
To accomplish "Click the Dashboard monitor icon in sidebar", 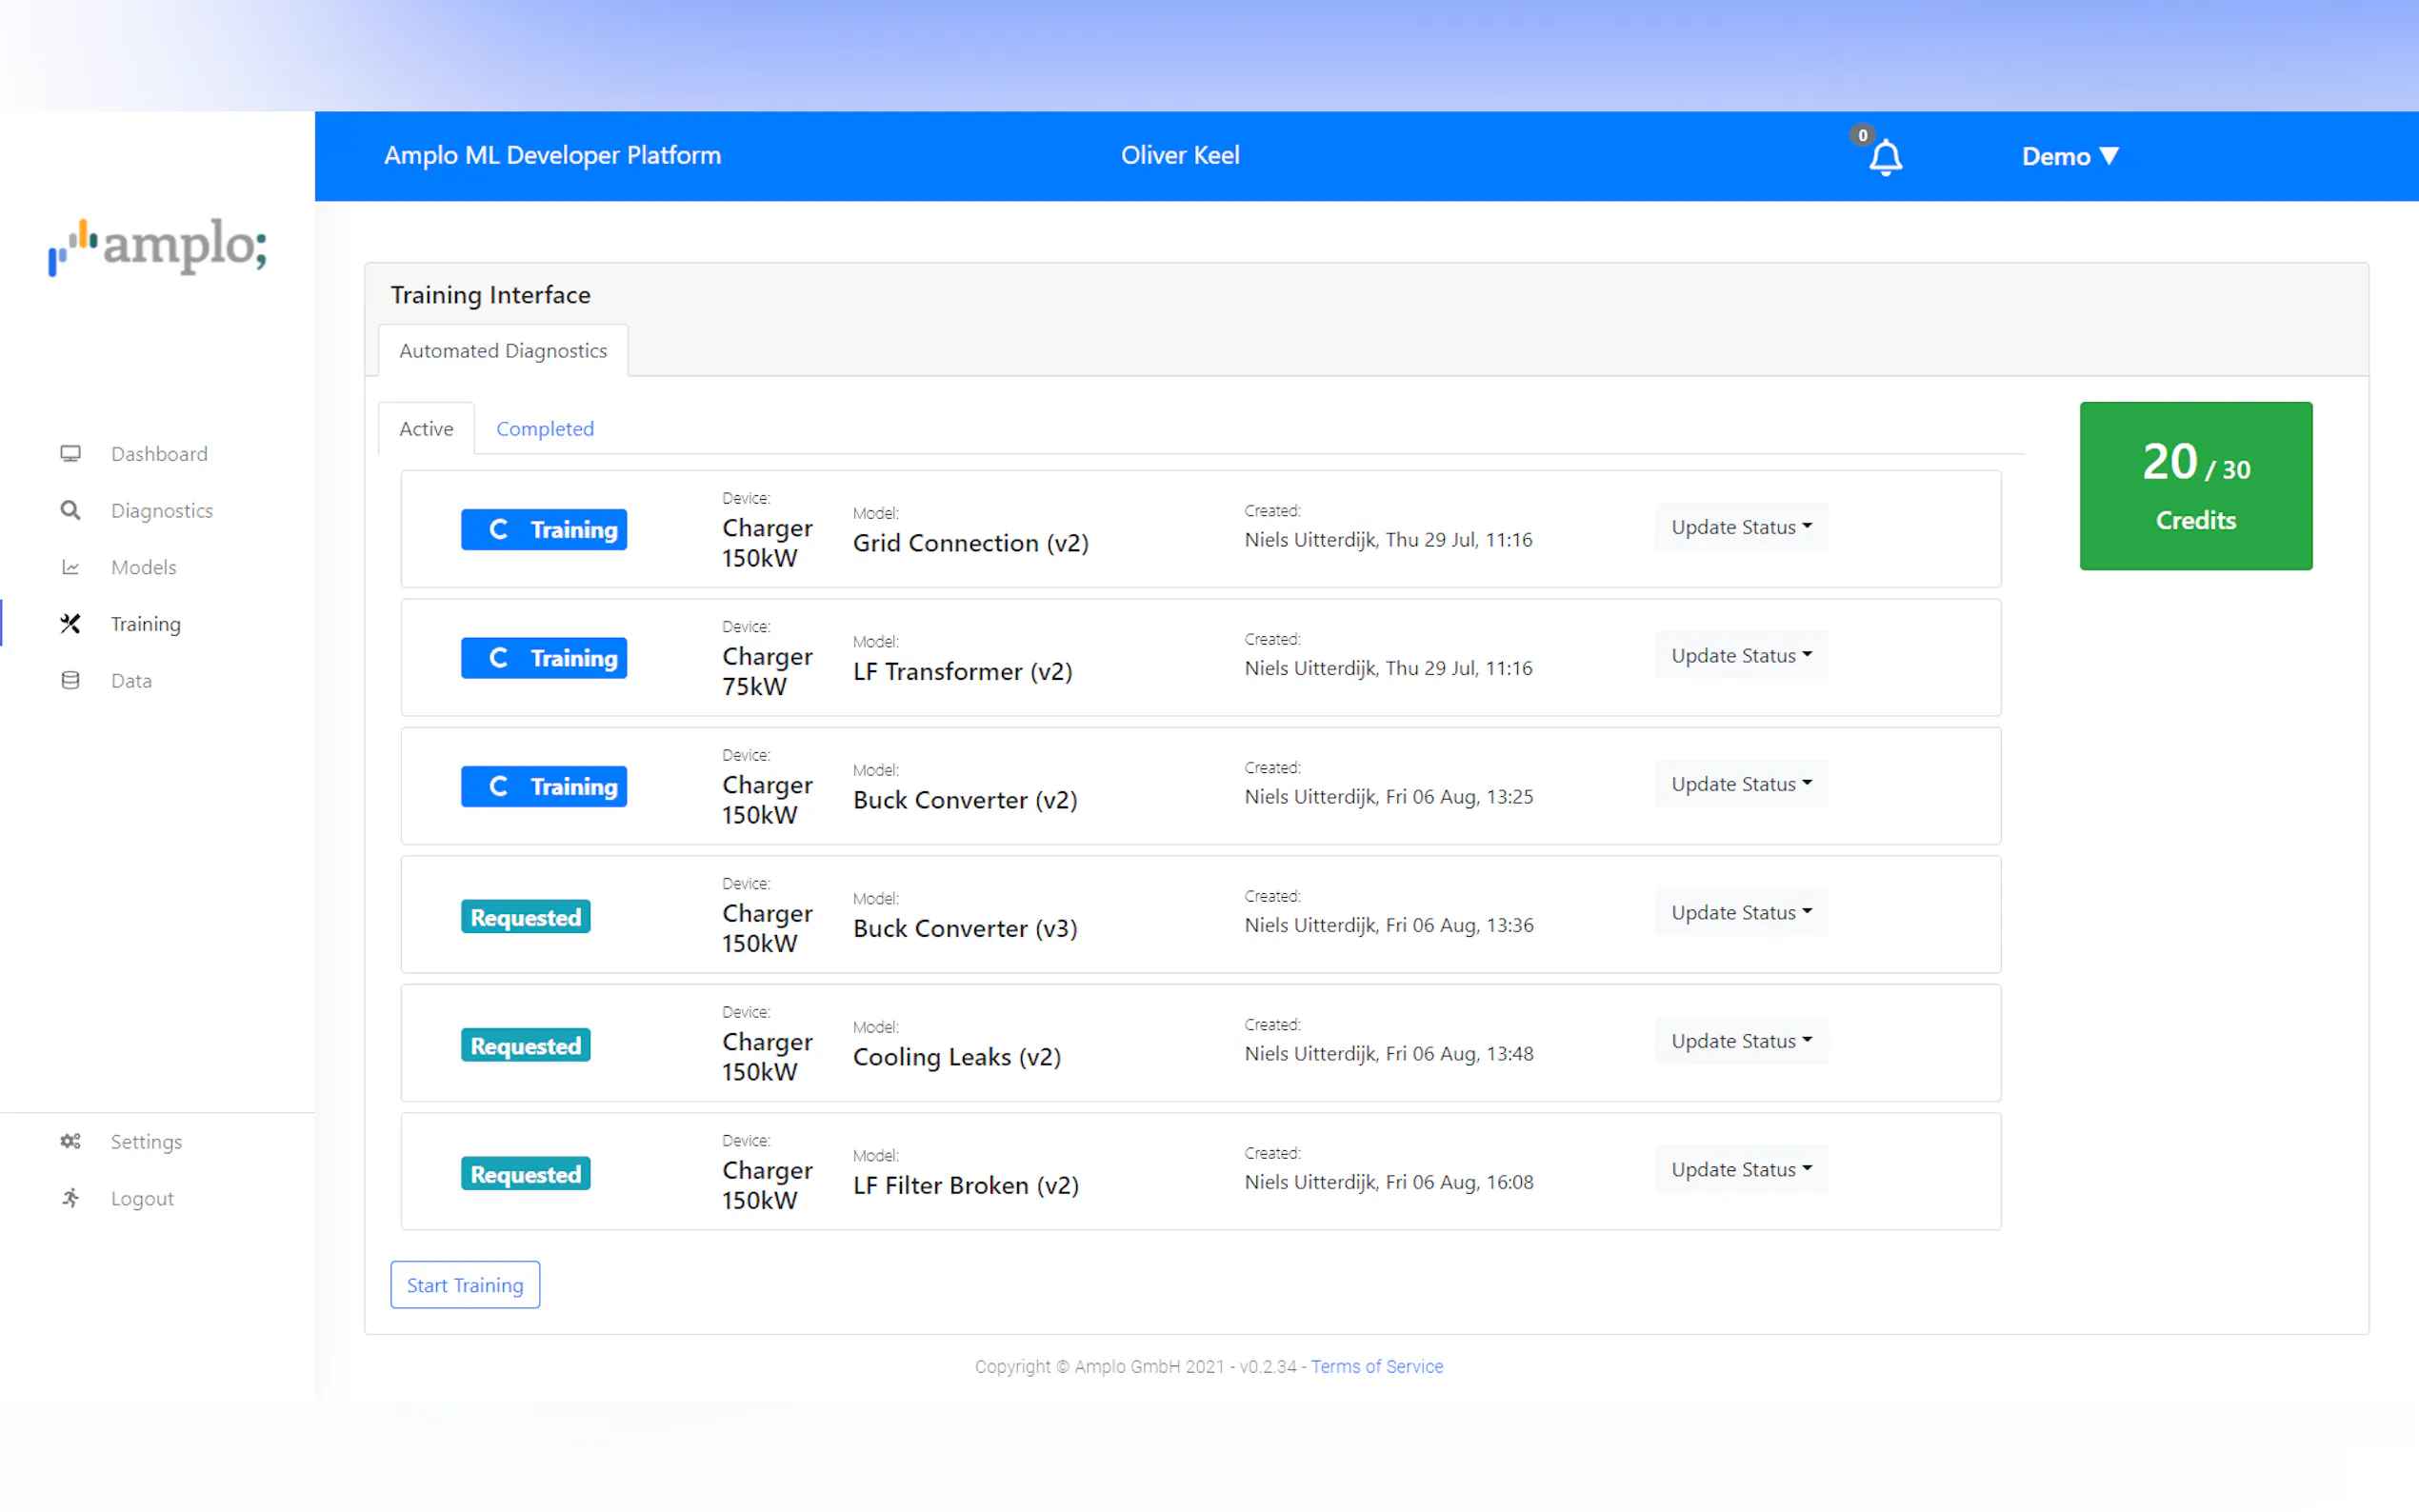I will (70, 454).
